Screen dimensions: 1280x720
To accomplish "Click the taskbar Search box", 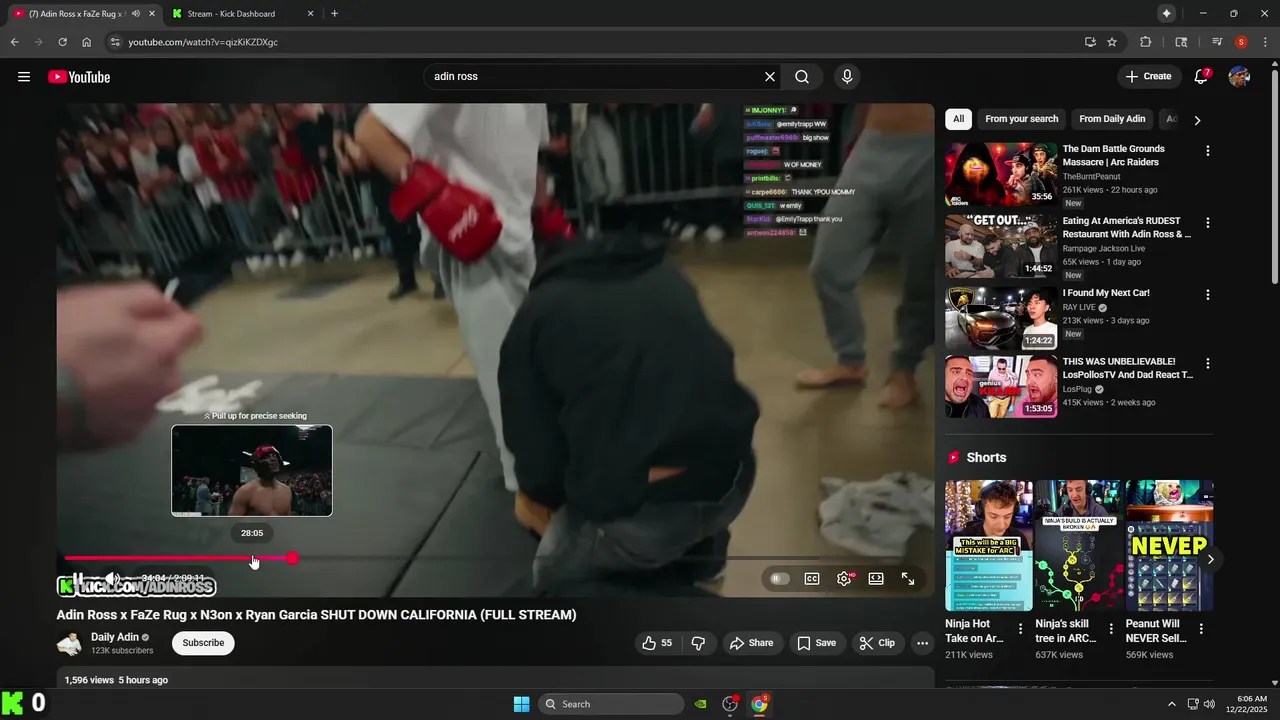I will click(x=611, y=704).
